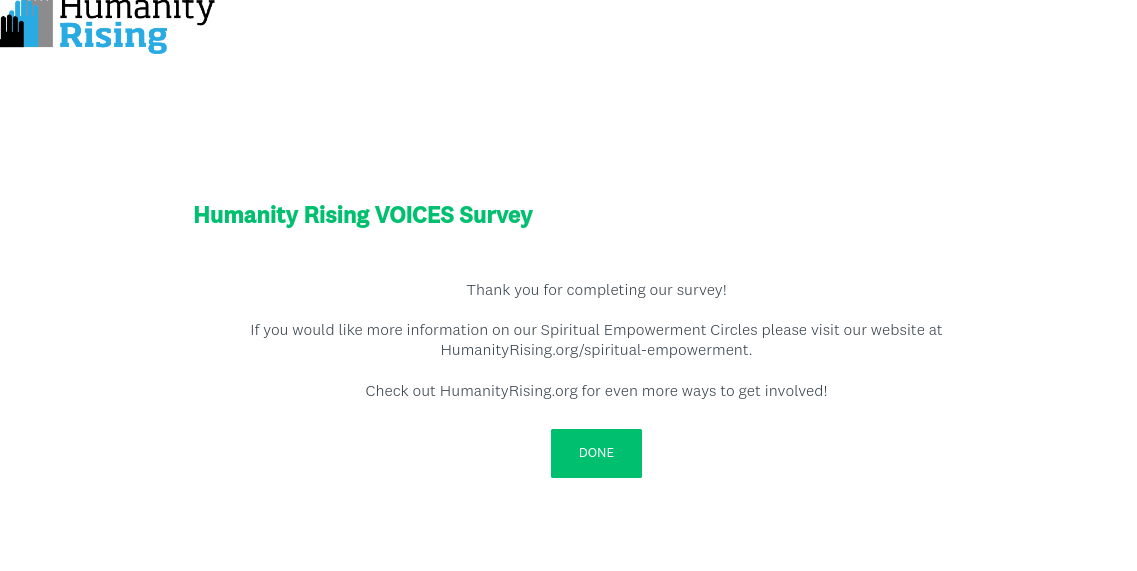Open HumanityRising.org/spiritual-empowerment web address
Viewport: 1137px width, 571px height.
point(596,350)
